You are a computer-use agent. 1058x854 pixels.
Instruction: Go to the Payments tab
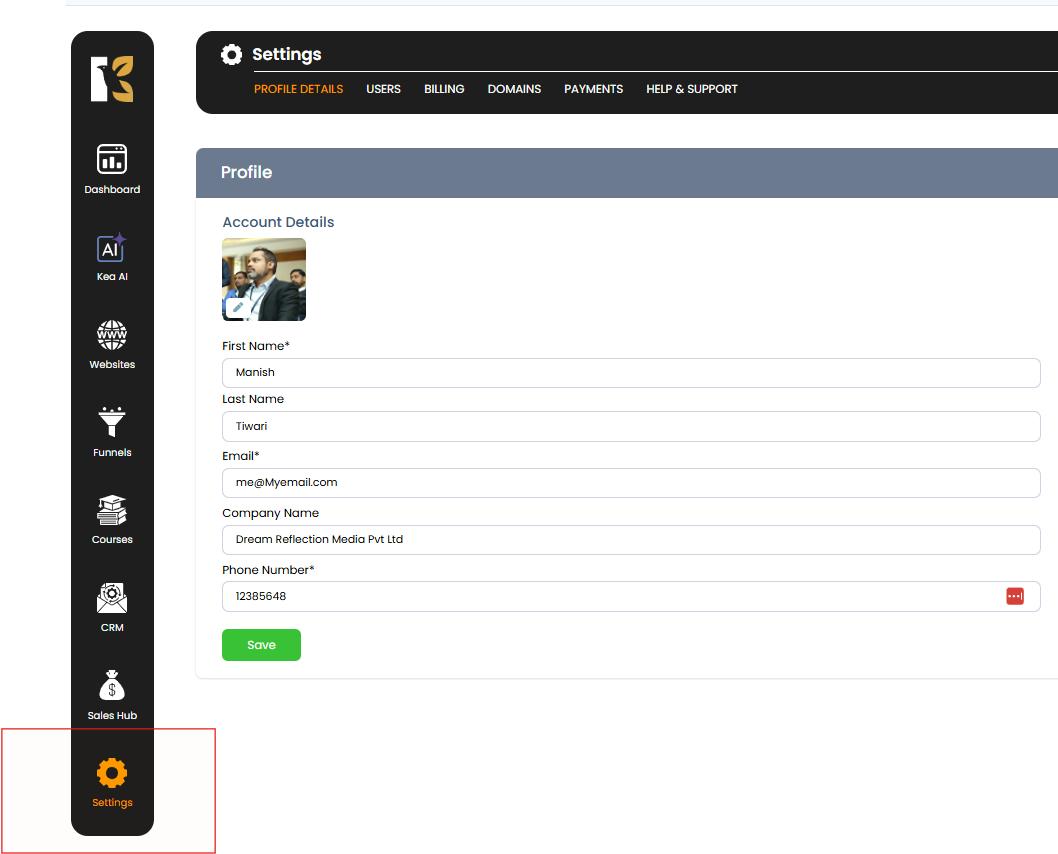593,89
